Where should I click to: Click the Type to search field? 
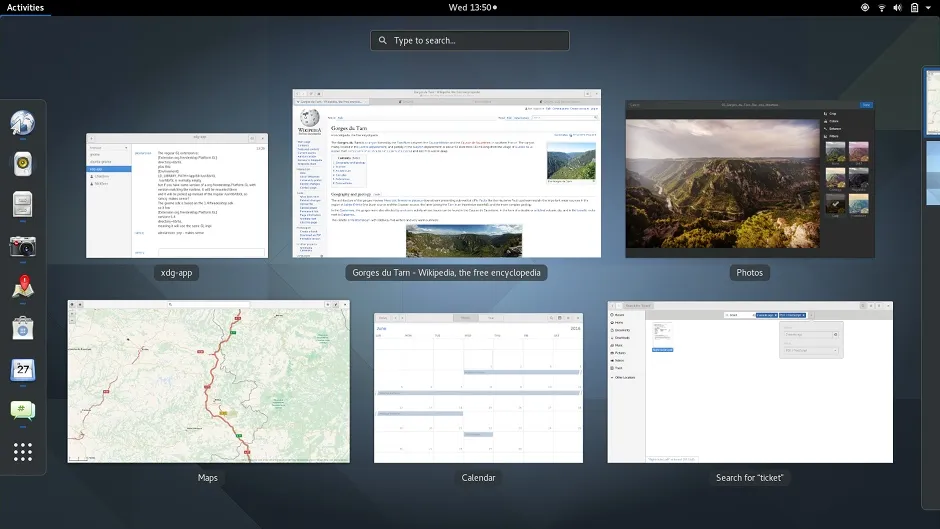470,41
